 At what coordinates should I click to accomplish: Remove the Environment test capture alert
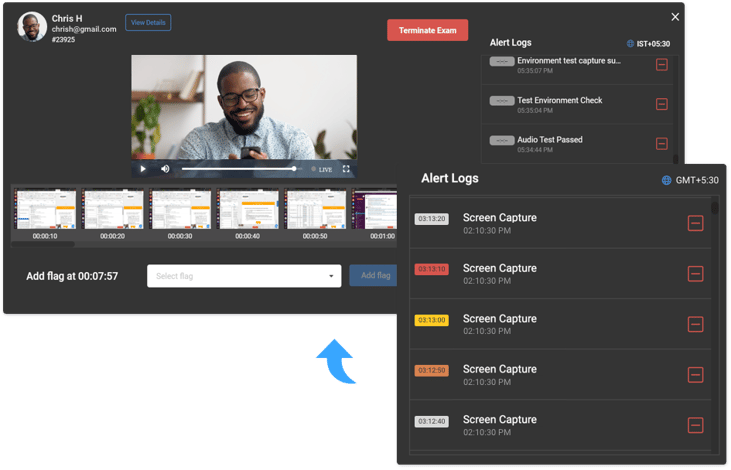pyautogui.click(x=662, y=64)
